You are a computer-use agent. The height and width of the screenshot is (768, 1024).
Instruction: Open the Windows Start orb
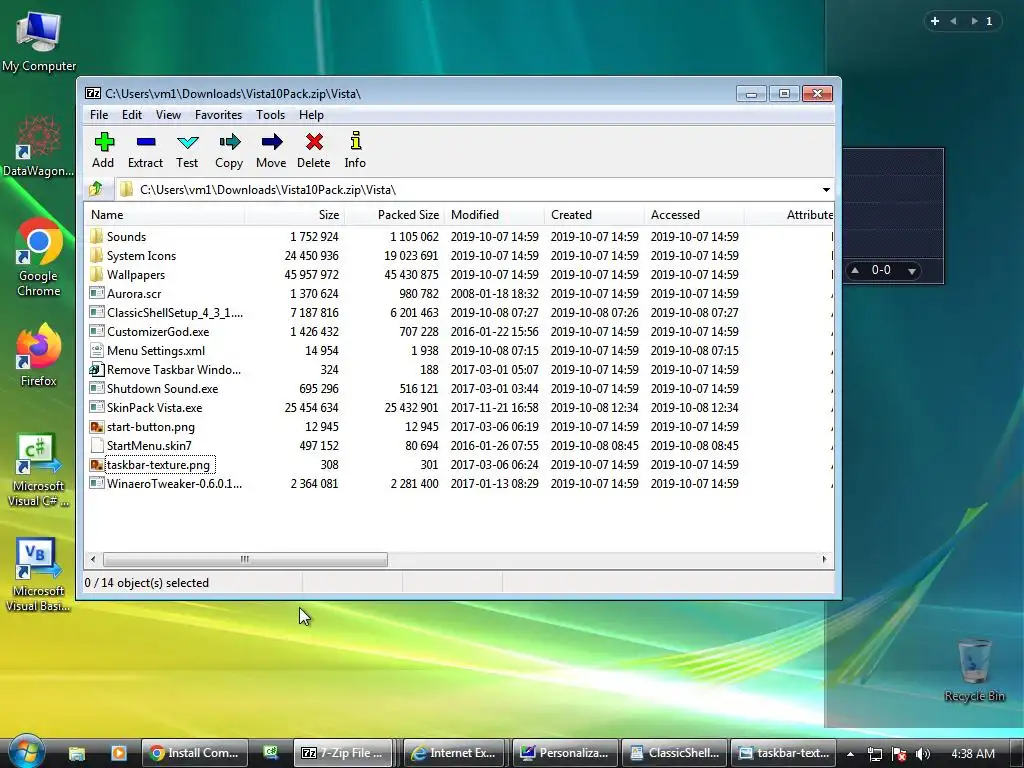point(26,751)
